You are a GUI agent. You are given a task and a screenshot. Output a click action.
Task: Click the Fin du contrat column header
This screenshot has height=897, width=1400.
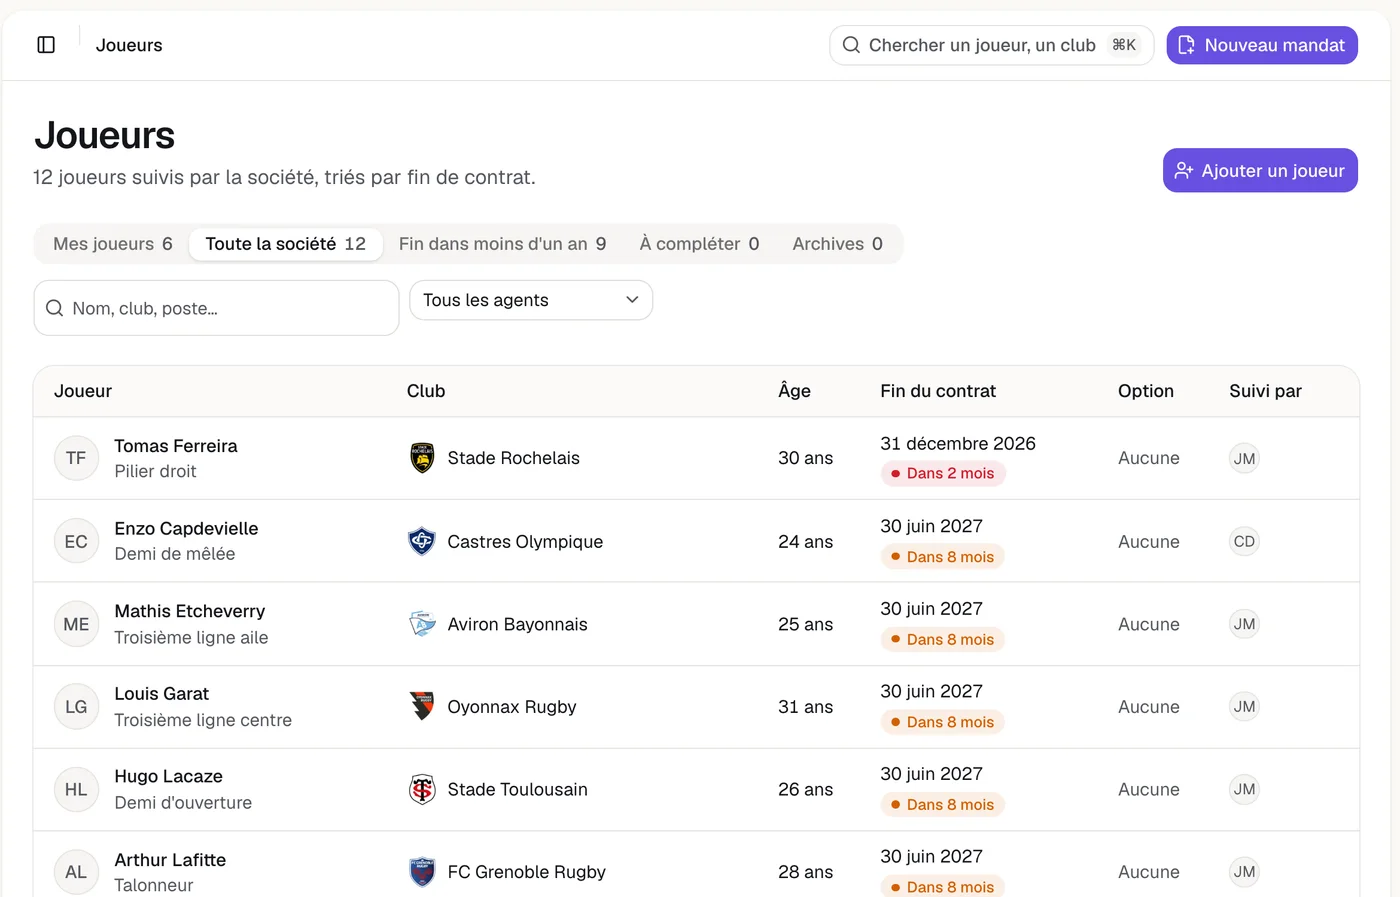click(x=938, y=391)
